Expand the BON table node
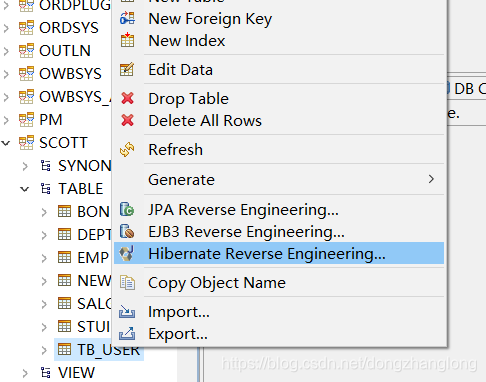This screenshot has width=486, height=382. click(44, 212)
